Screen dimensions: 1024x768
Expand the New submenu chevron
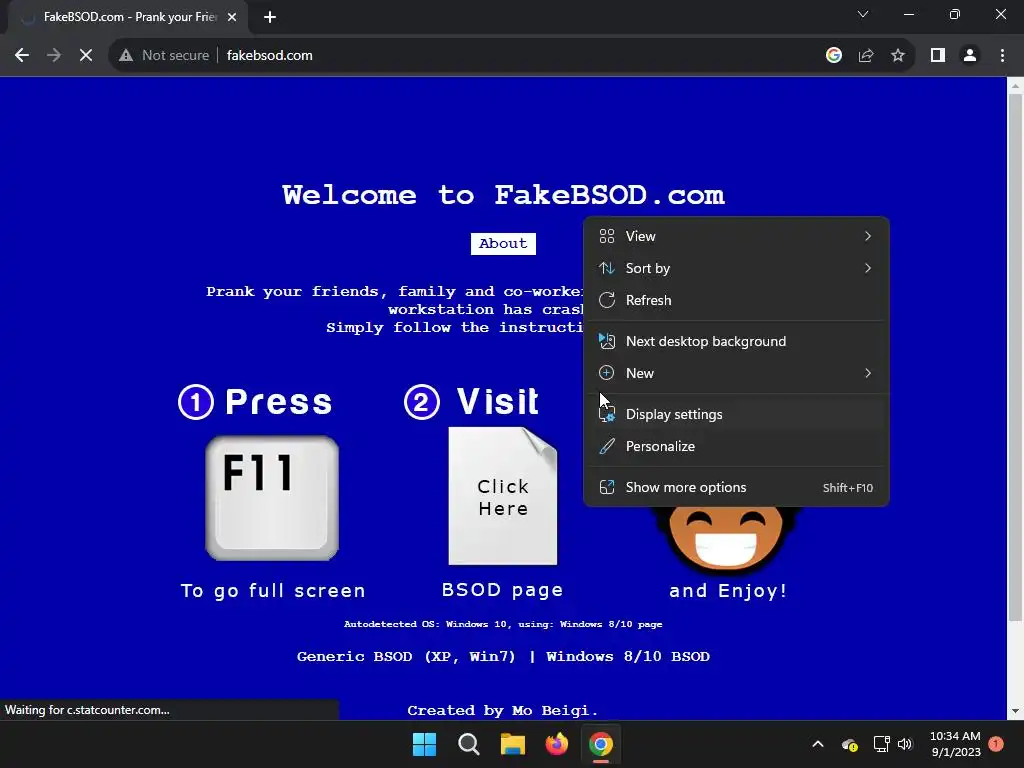868,374
